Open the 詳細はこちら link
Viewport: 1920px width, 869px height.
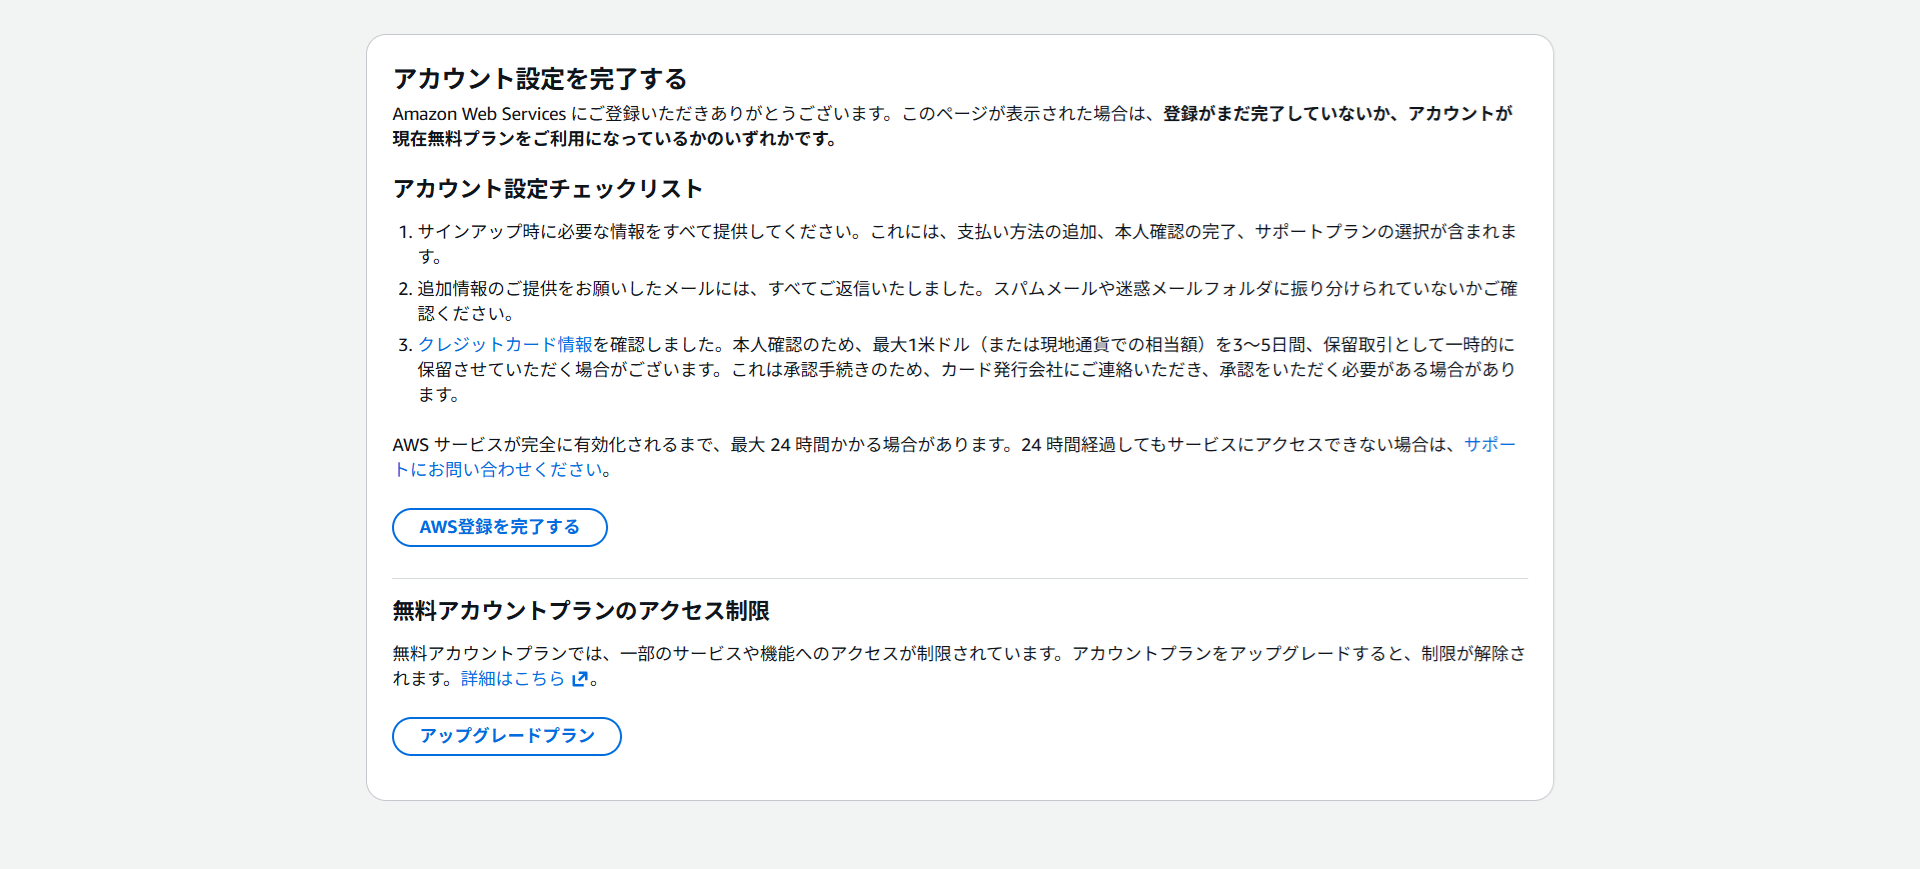tap(513, 679)
